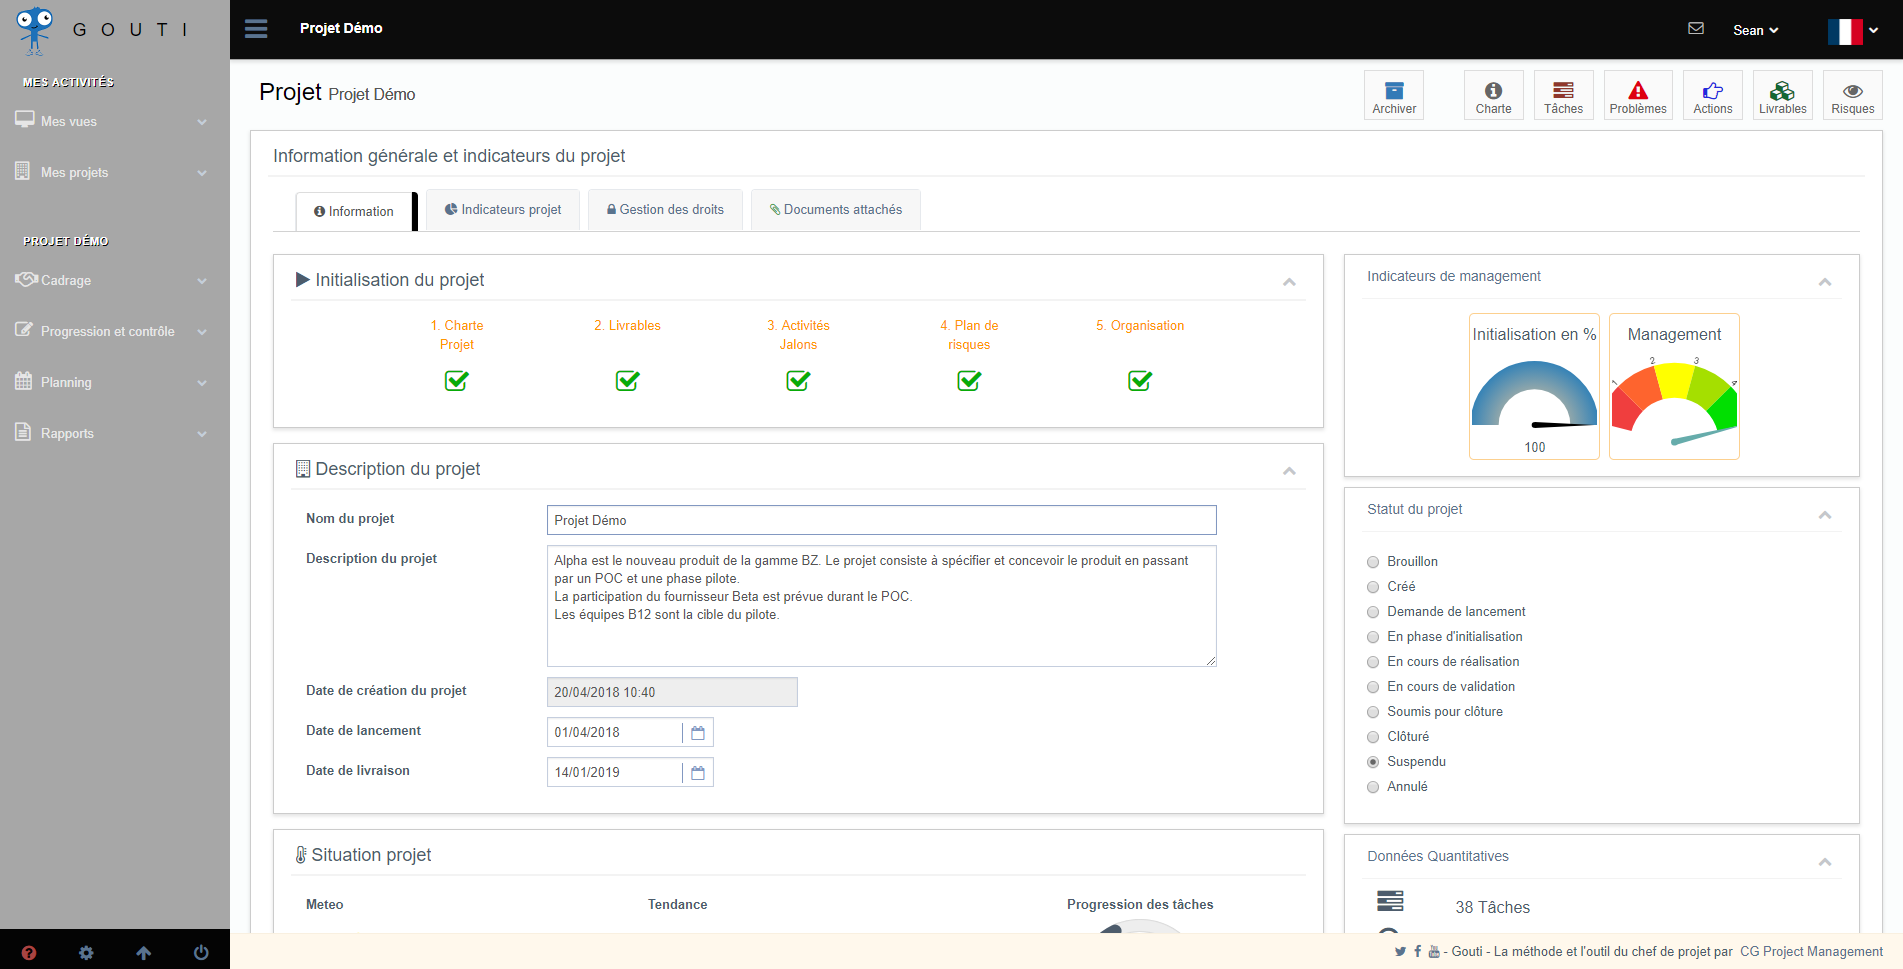Collapse Description du projet panel
The height and width of the screenshot is (969, 1903).
coord(1289,471)
